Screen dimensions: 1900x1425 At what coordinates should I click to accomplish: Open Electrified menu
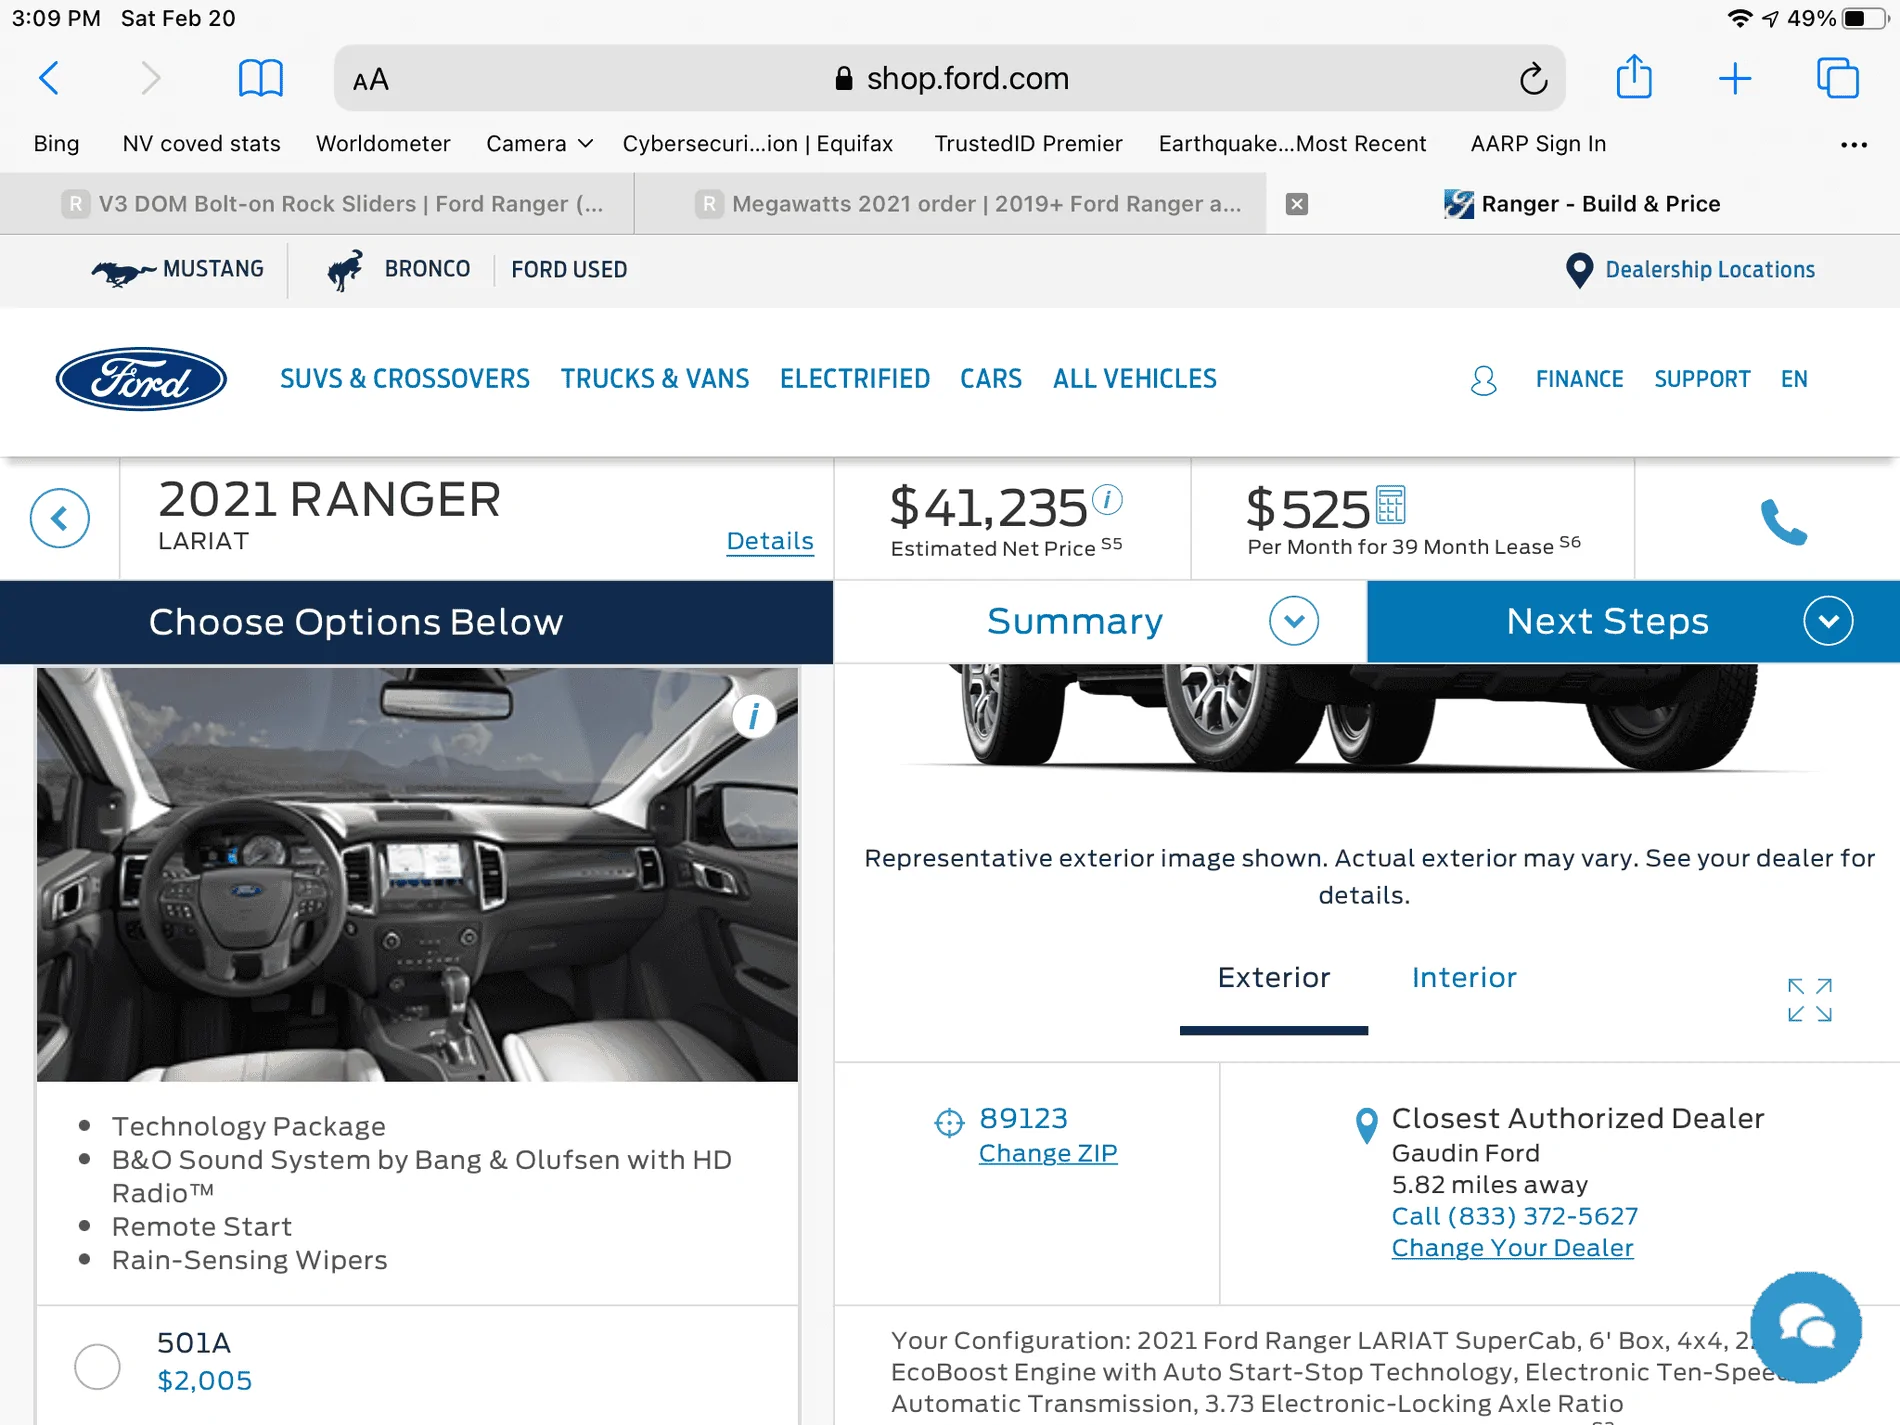click(x=855, y=379)
